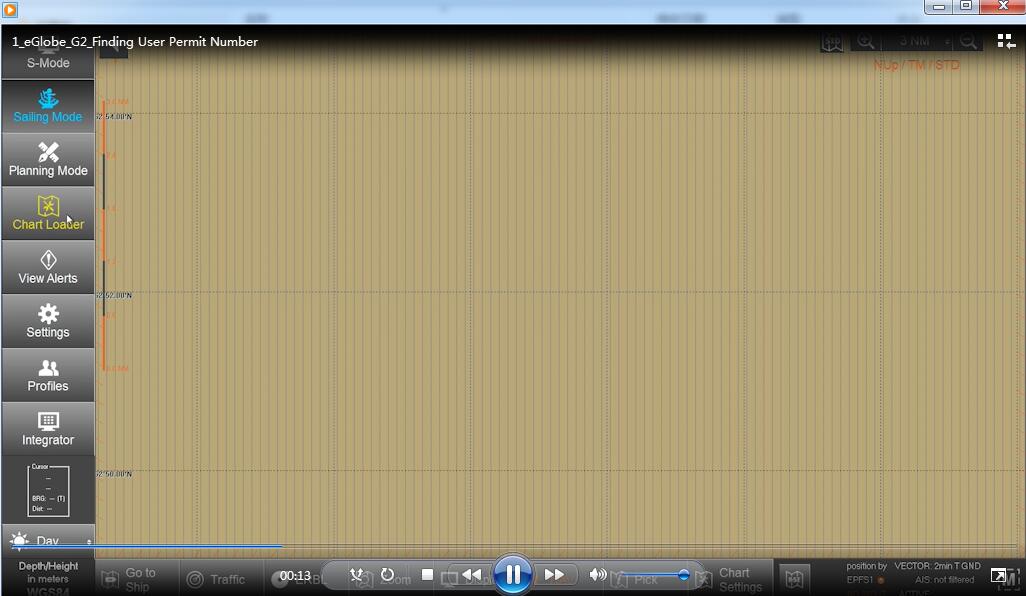Image resolution: width=1026 pixels, height=596 pixels.
Task: Expand the Day palette dropdown
Action: point(48,540)
